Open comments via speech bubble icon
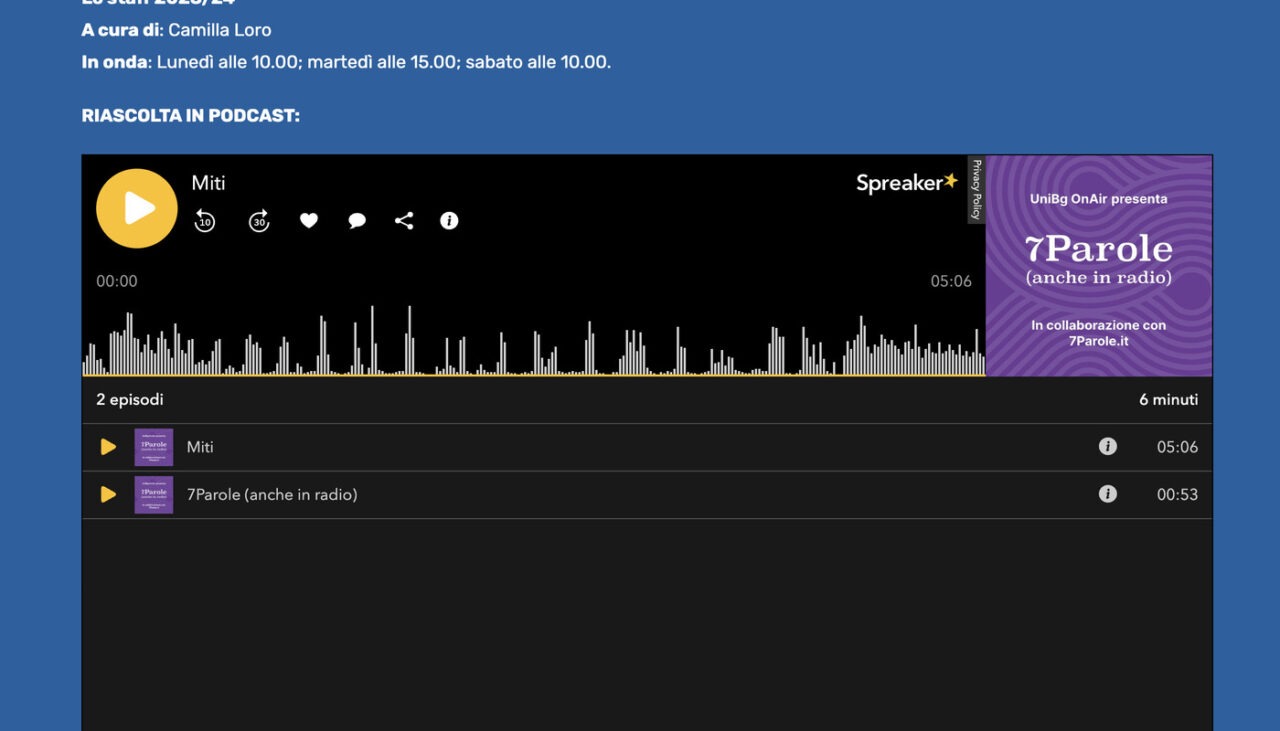 (x=357, y=221)
